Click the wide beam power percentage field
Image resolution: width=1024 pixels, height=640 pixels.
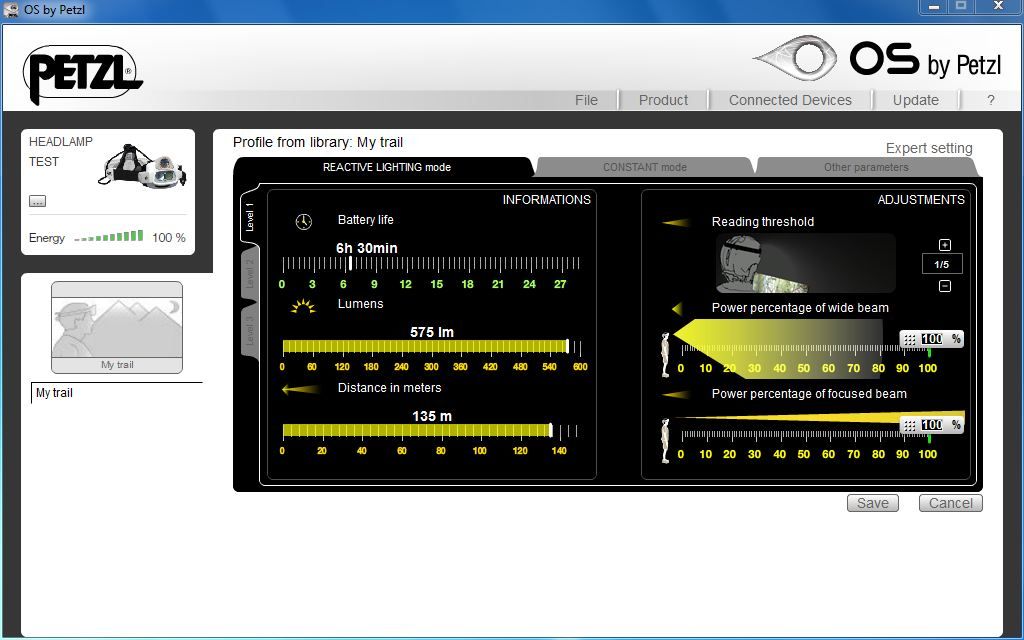coord(932,340)
